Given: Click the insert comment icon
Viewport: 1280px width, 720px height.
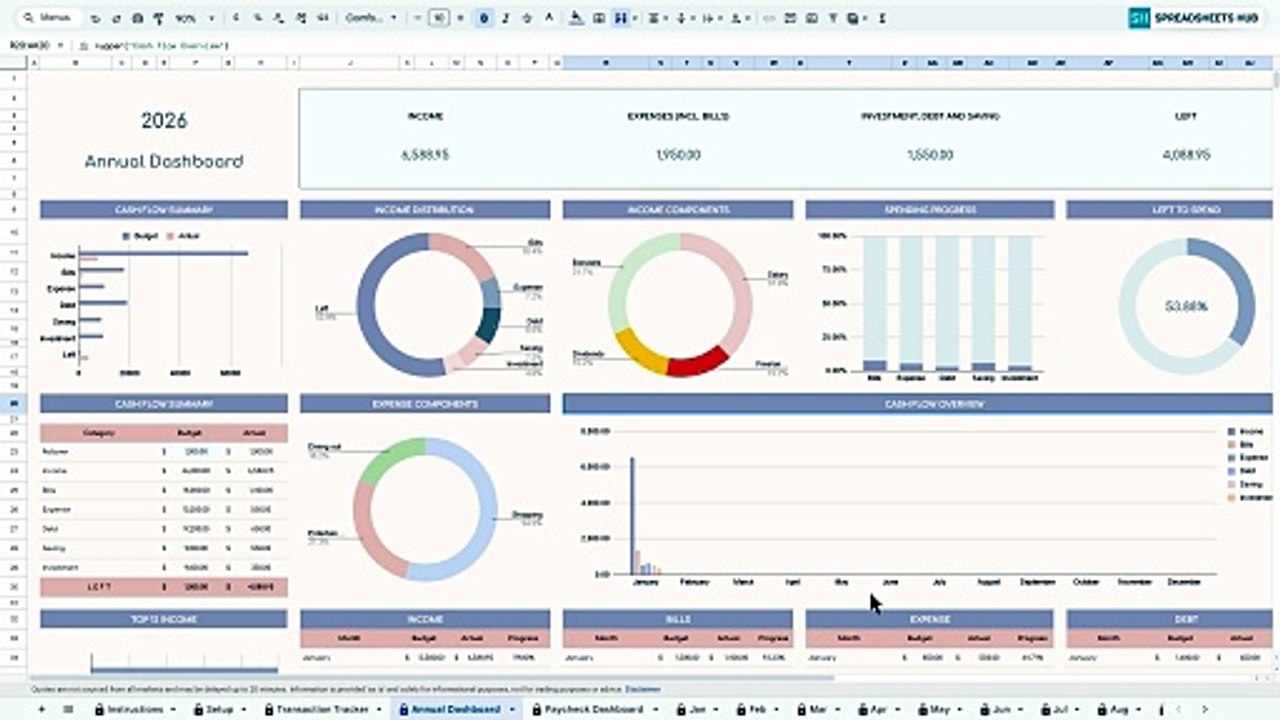Looking at the screenshot, I should 790,18.
